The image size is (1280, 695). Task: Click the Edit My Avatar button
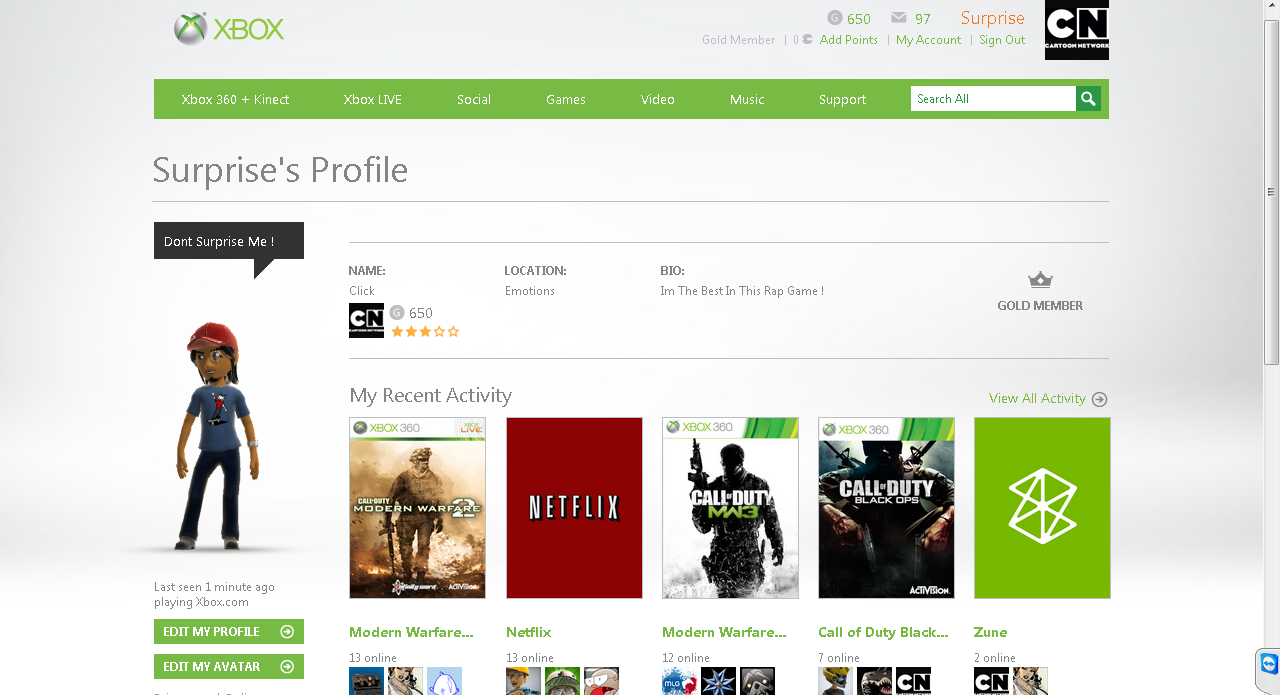pyautogui.click(x=229, y=667)
